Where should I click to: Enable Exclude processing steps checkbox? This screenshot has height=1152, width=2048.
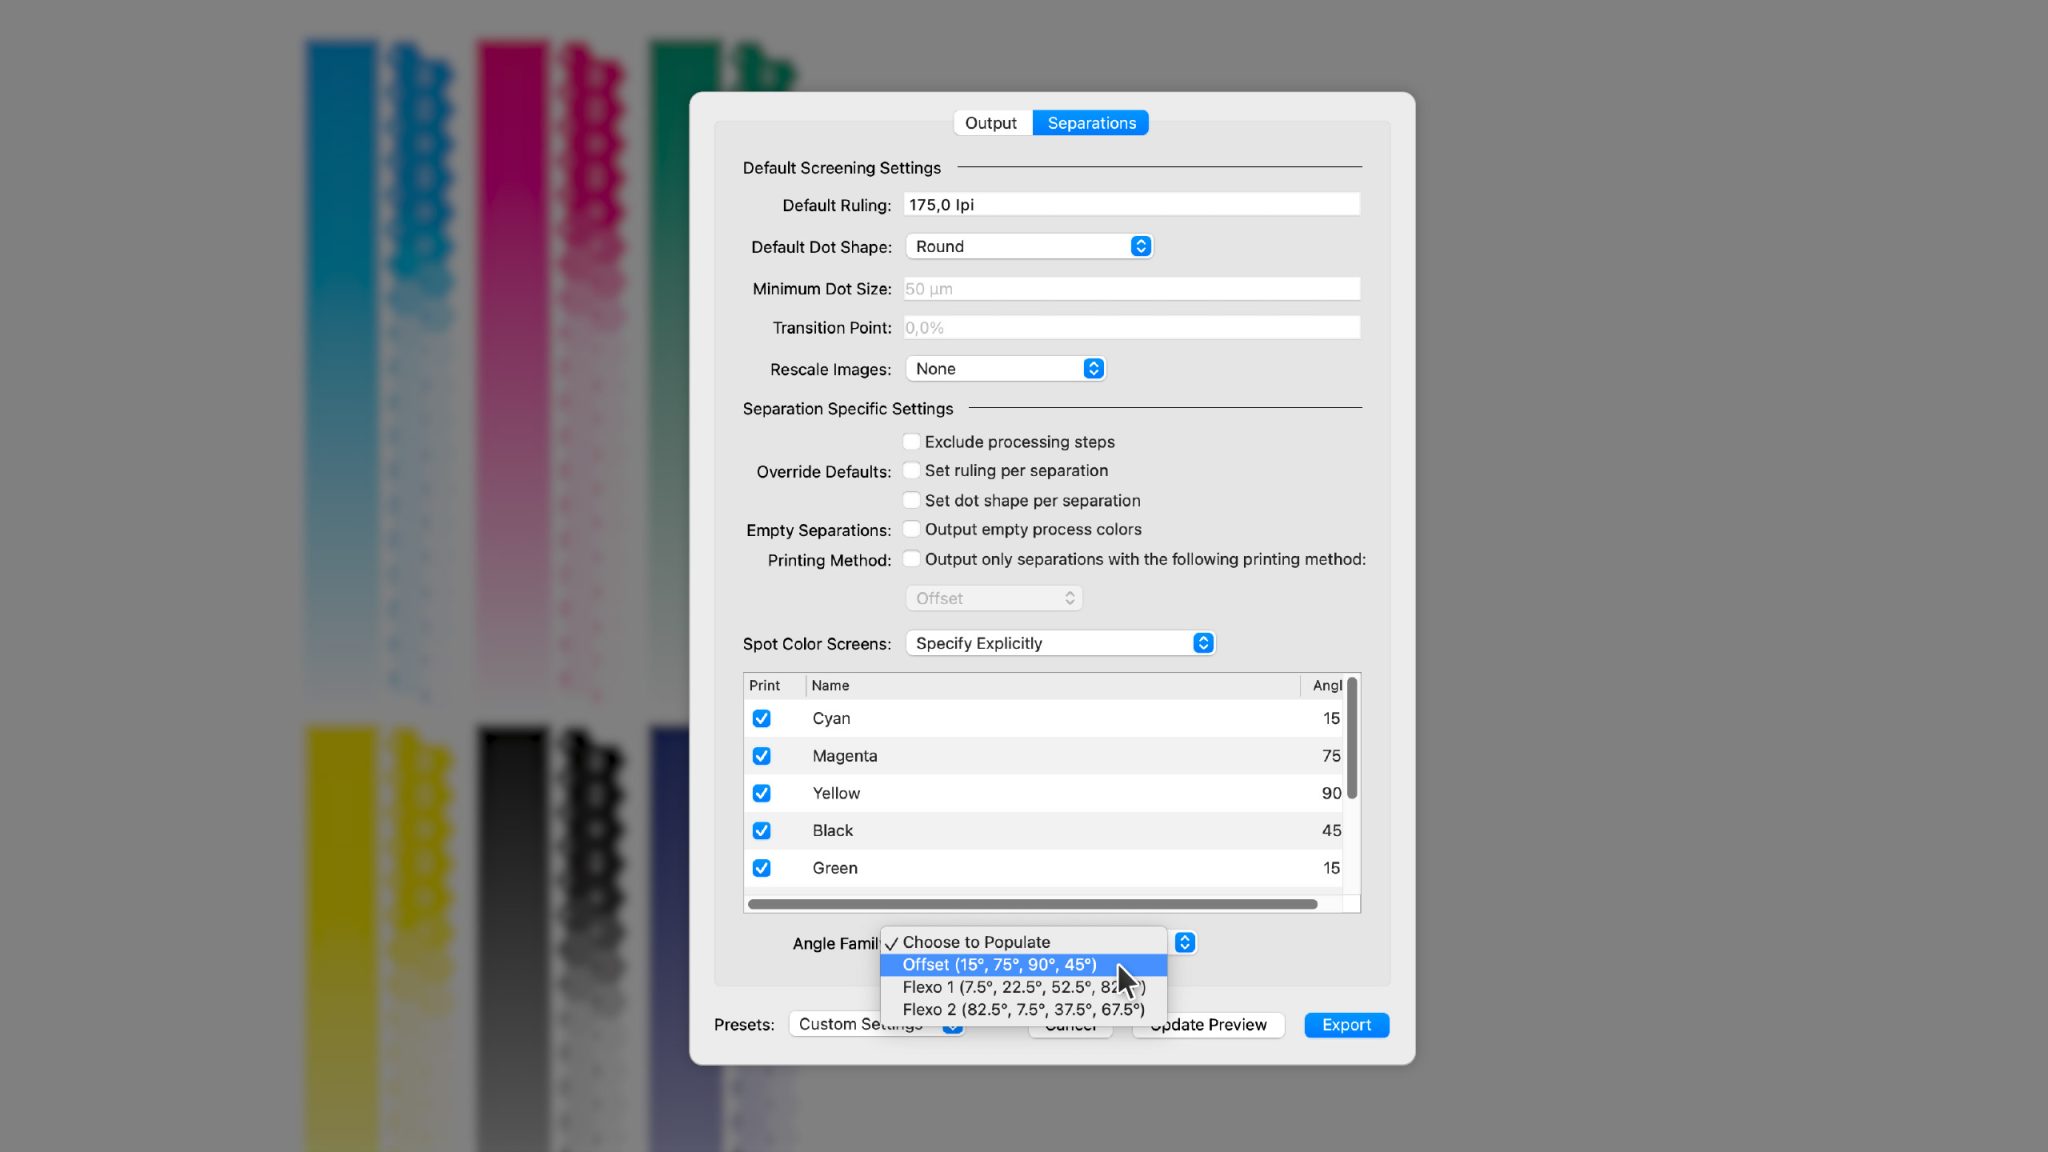pos(911,442)
